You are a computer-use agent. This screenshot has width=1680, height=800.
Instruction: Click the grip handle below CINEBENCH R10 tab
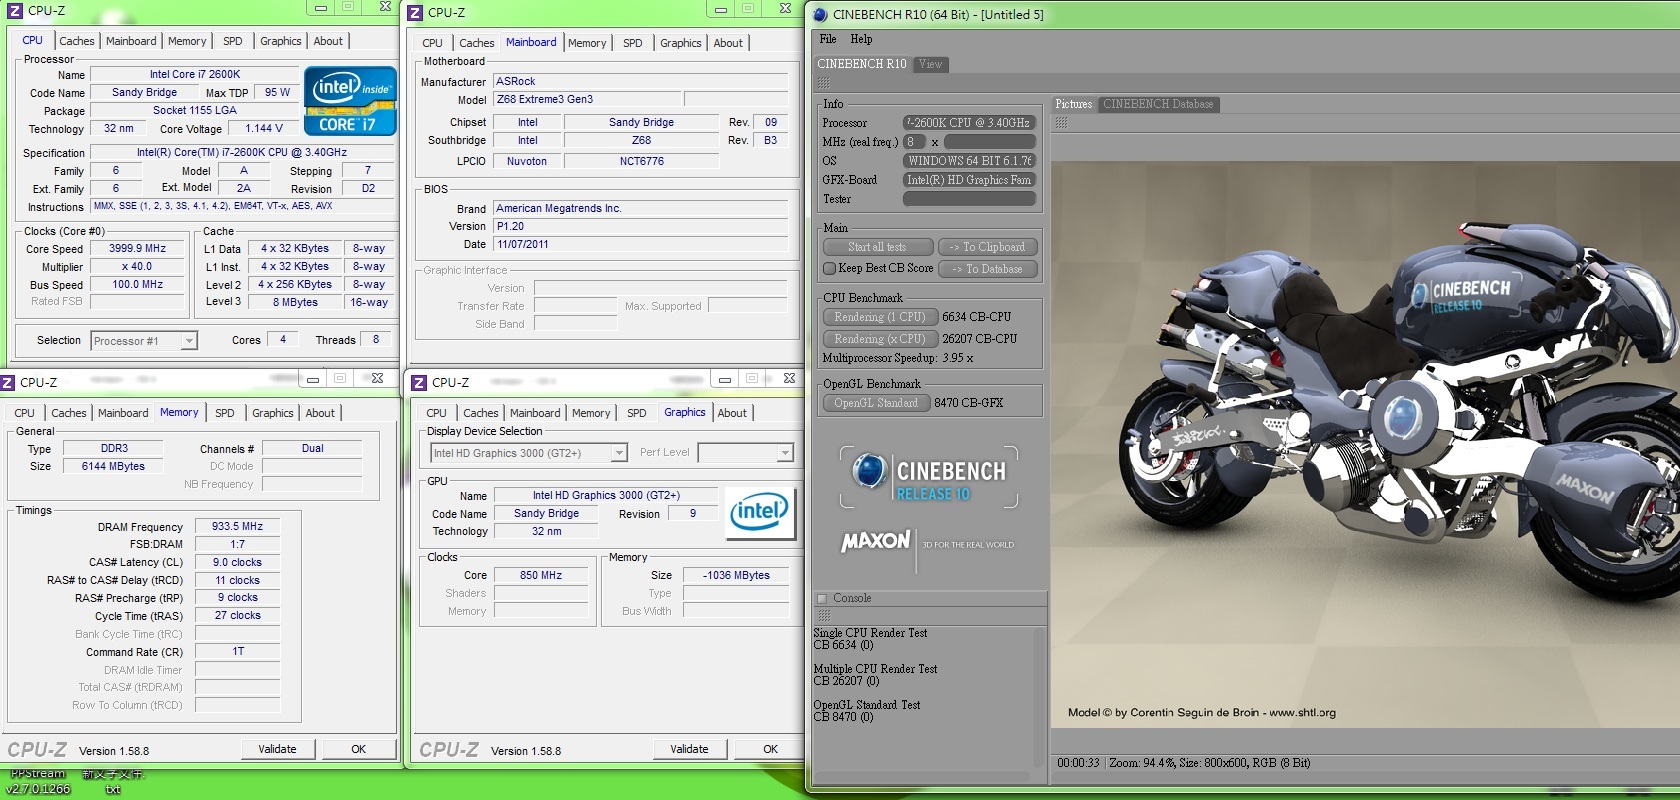click(824, 83)
